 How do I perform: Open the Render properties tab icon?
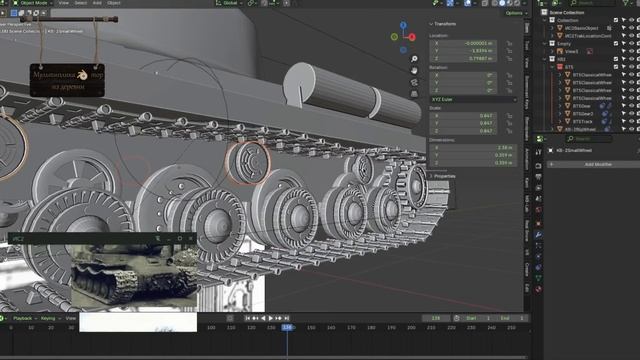(538, 166)
